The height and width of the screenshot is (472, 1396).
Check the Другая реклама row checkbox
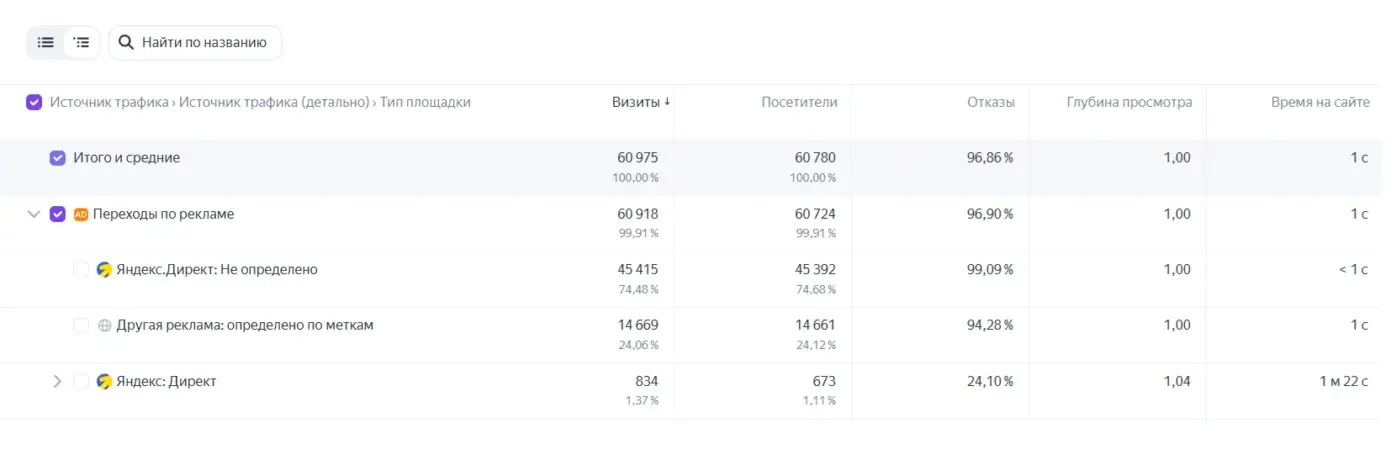coord(81,326)
